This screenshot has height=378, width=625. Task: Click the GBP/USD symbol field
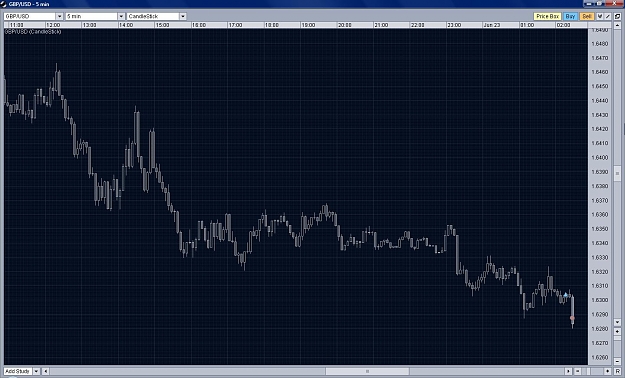[x=30, y=16]
